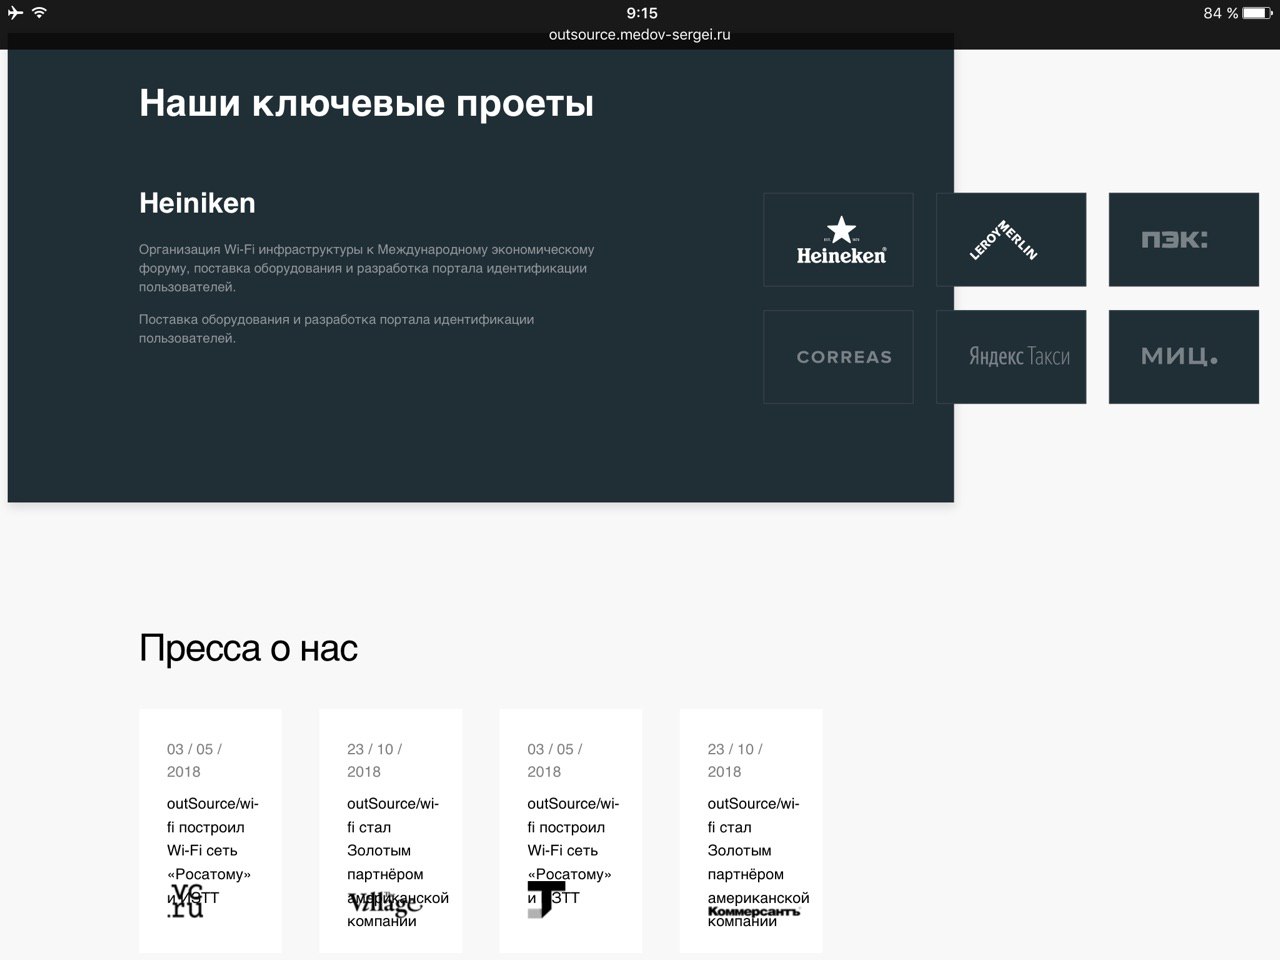Select the Яндекс Такси logo tile

point(1011,357)
